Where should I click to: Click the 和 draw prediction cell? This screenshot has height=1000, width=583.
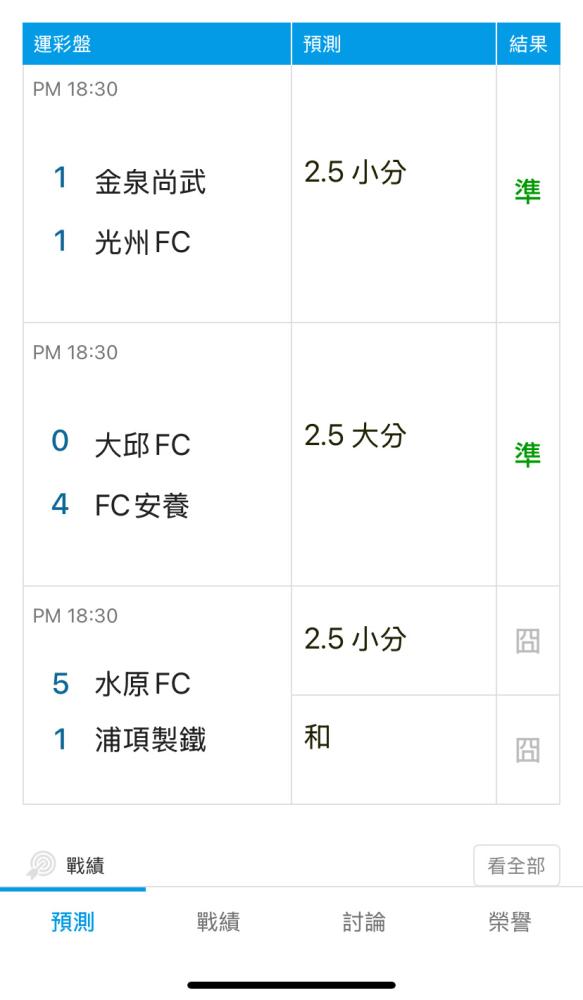(394, 749)
